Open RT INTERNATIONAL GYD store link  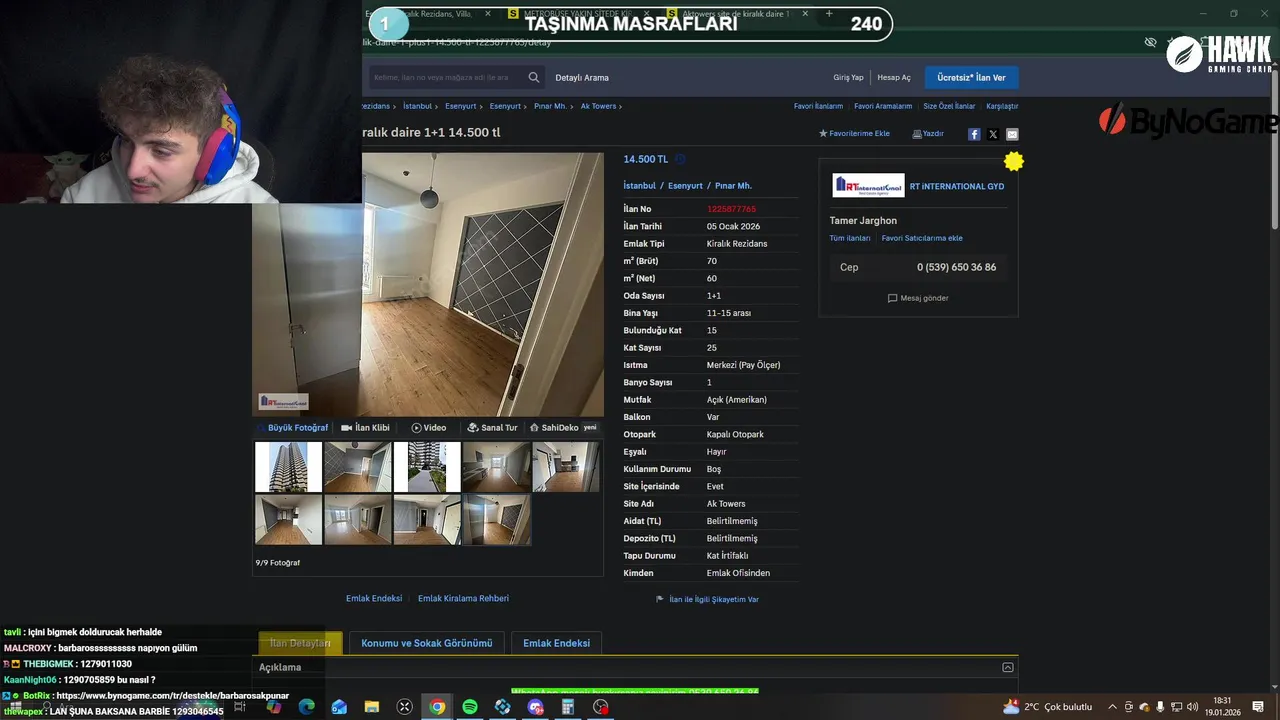point(957,186)
